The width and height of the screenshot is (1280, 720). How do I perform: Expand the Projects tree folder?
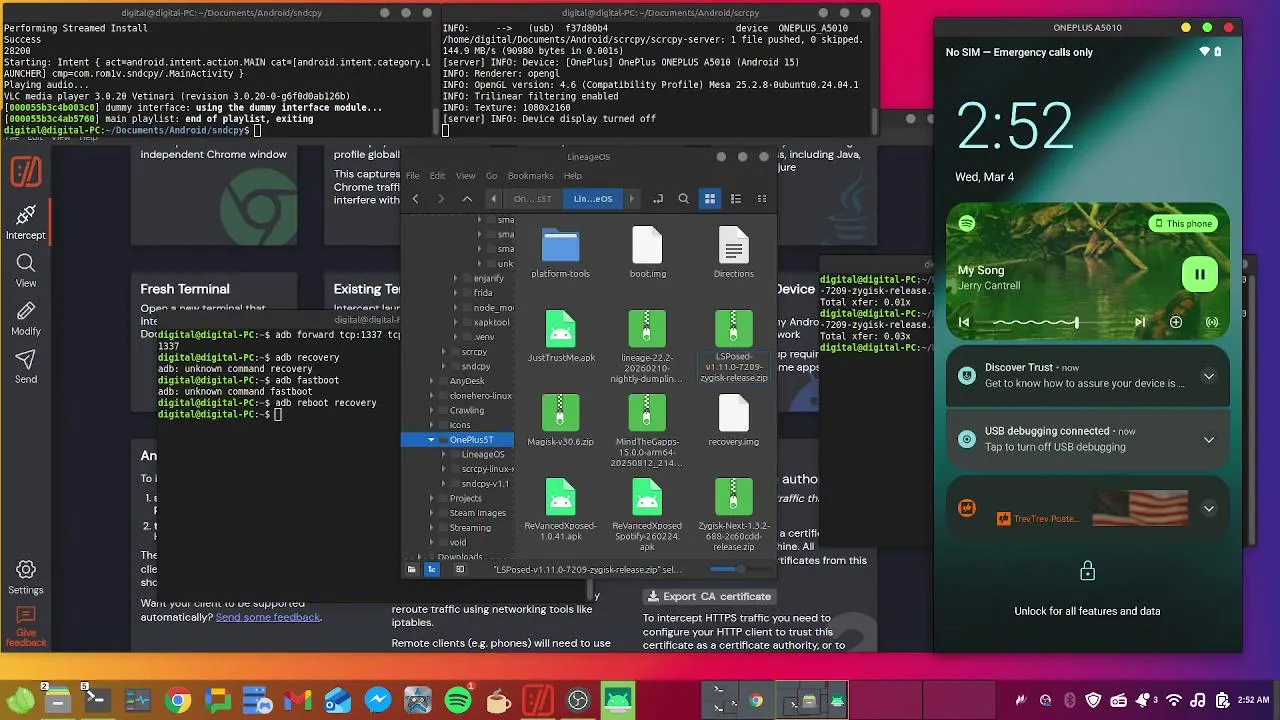[431, 498]
